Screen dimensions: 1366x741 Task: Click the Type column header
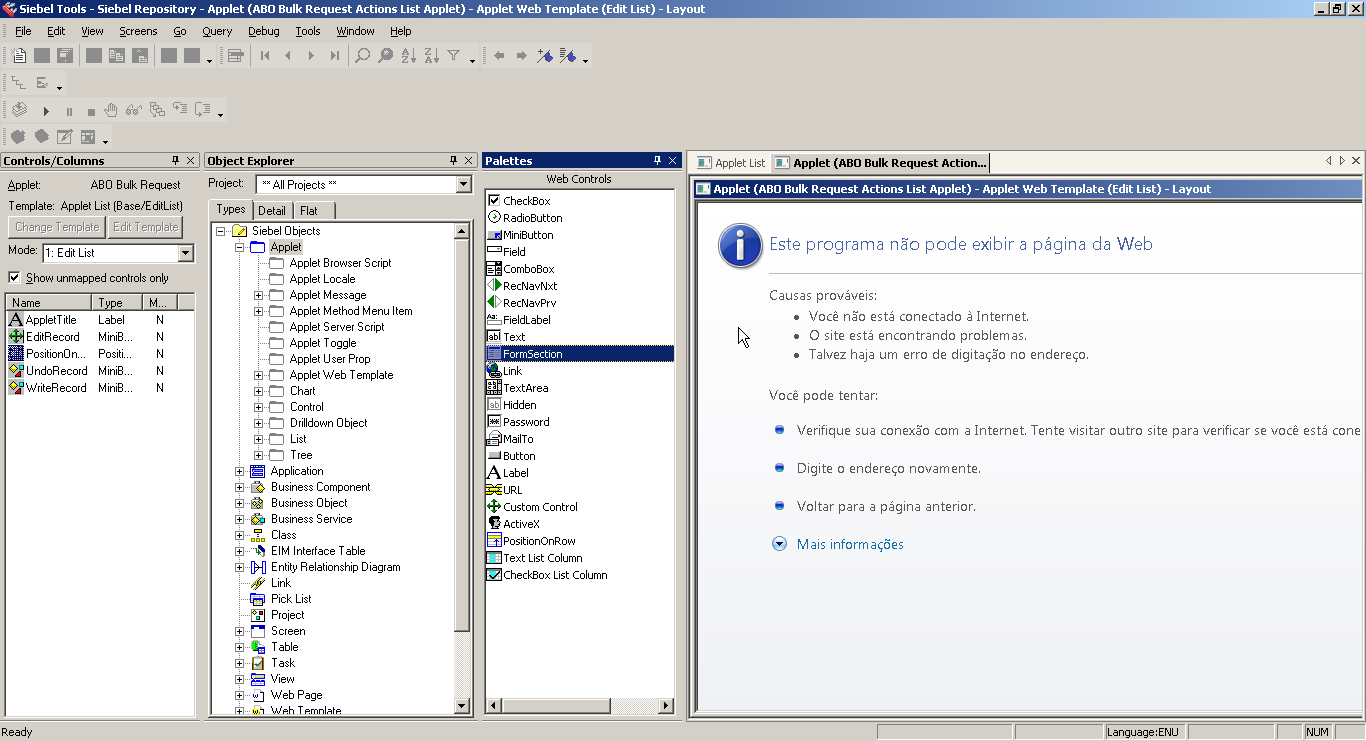(x=118, y=302)
